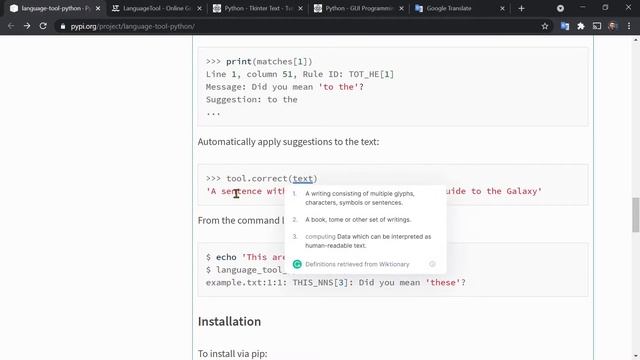Viewport: 640px width, 360px height.
Task: Close the Python Tkinter Text tab
Action: [300, 8]
